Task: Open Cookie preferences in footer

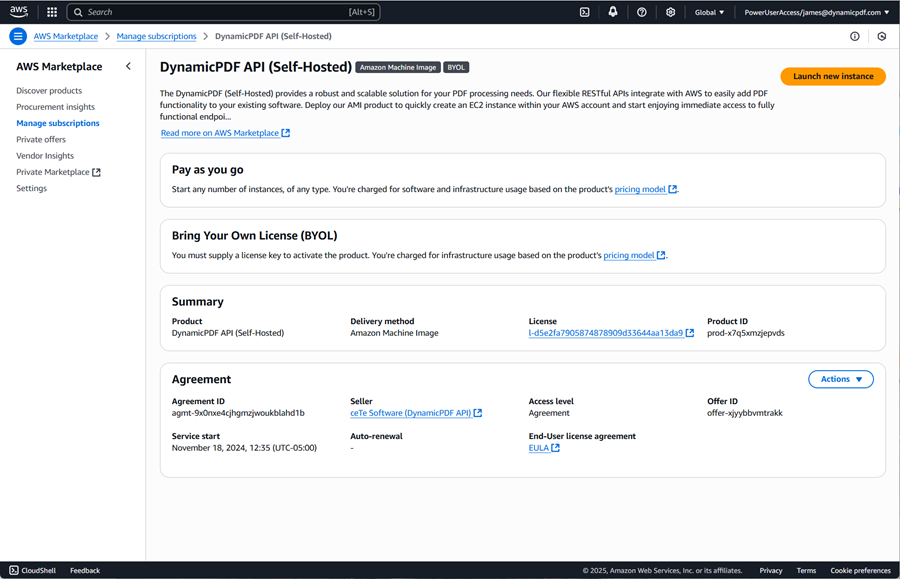Action: [860, 570]
